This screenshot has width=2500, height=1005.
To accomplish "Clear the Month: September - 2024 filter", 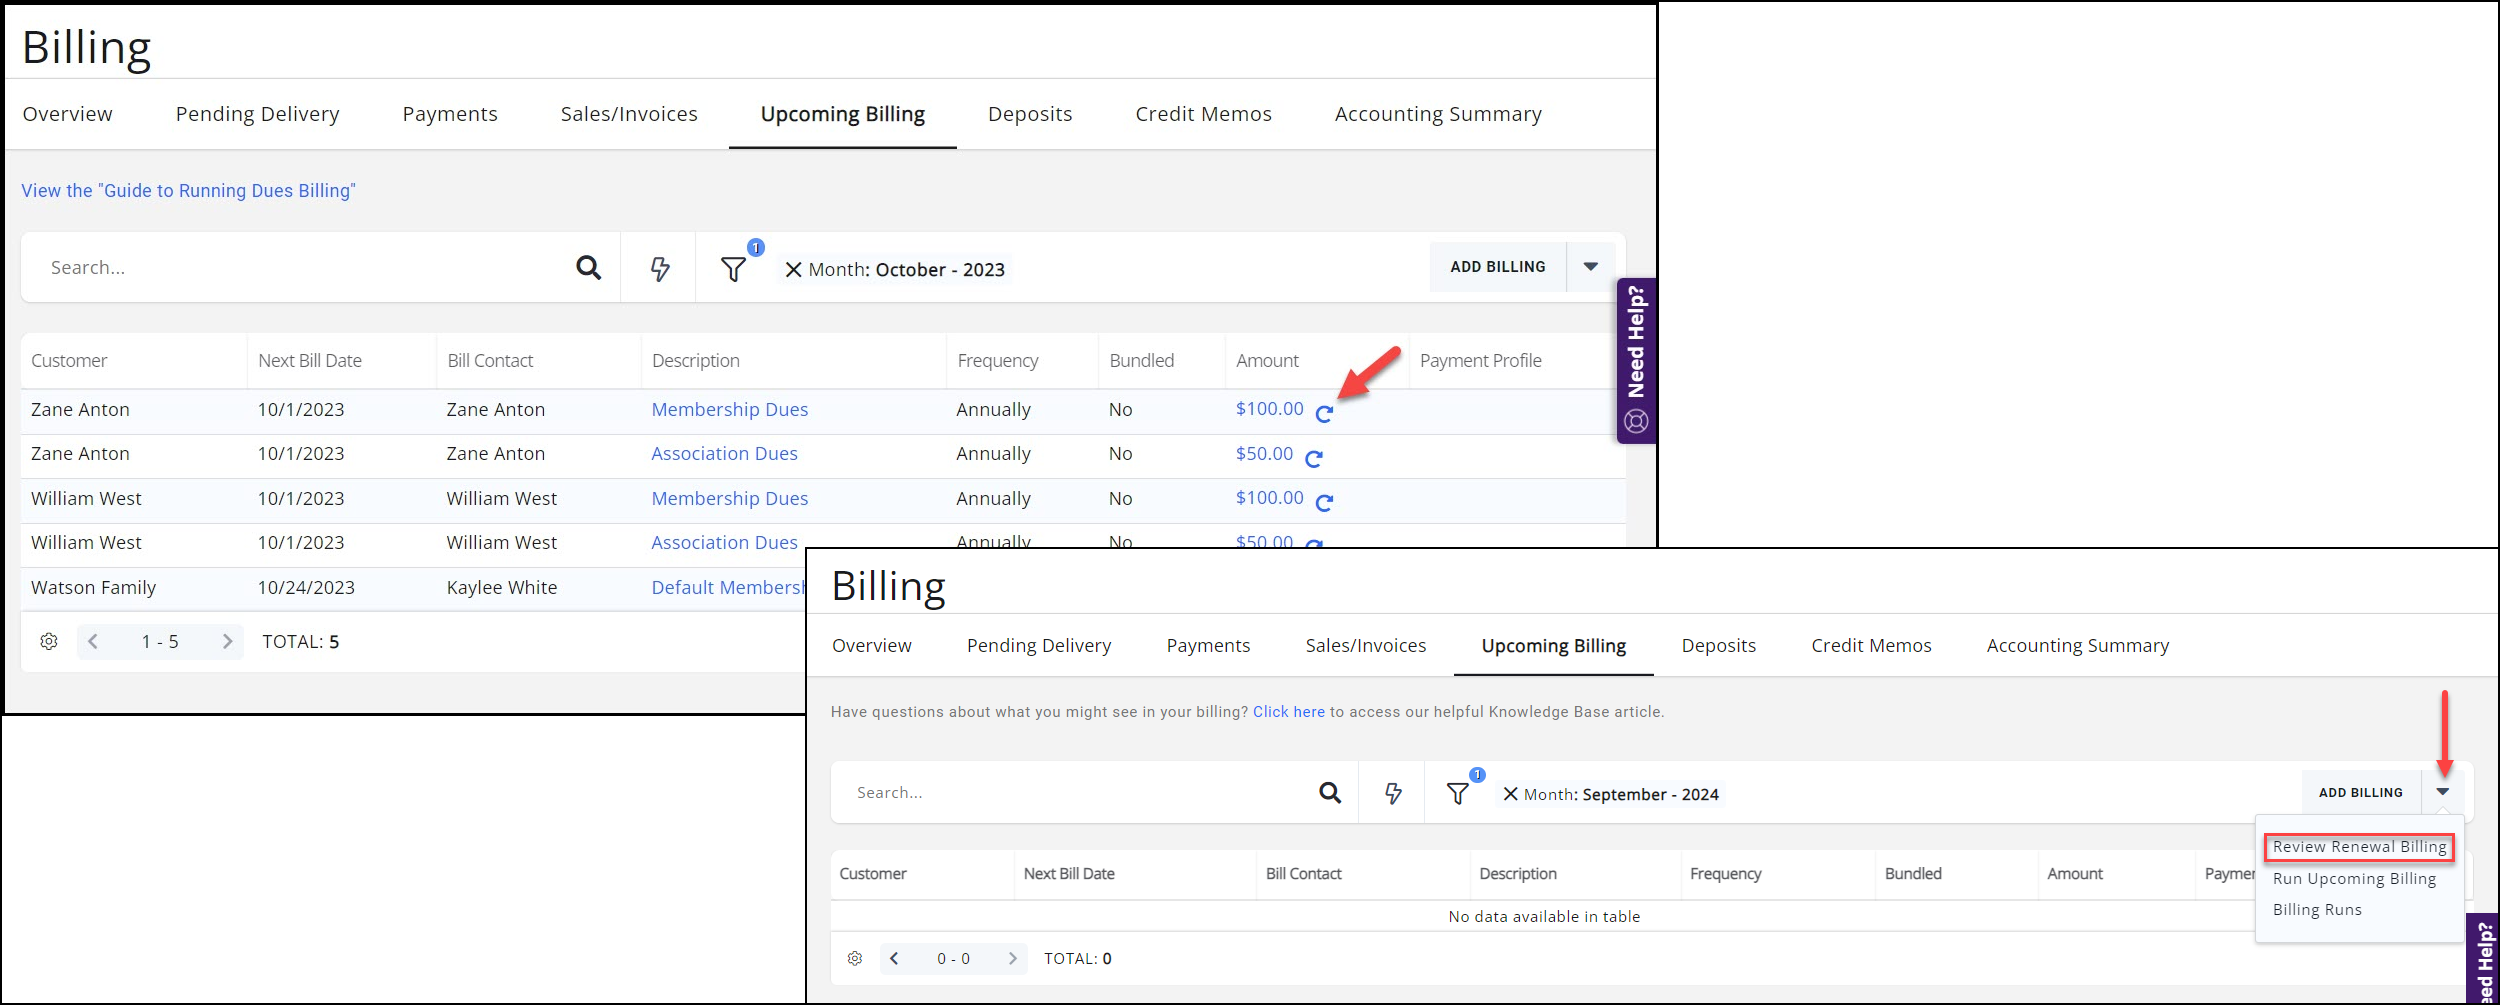I will (x=1510, y=794).
